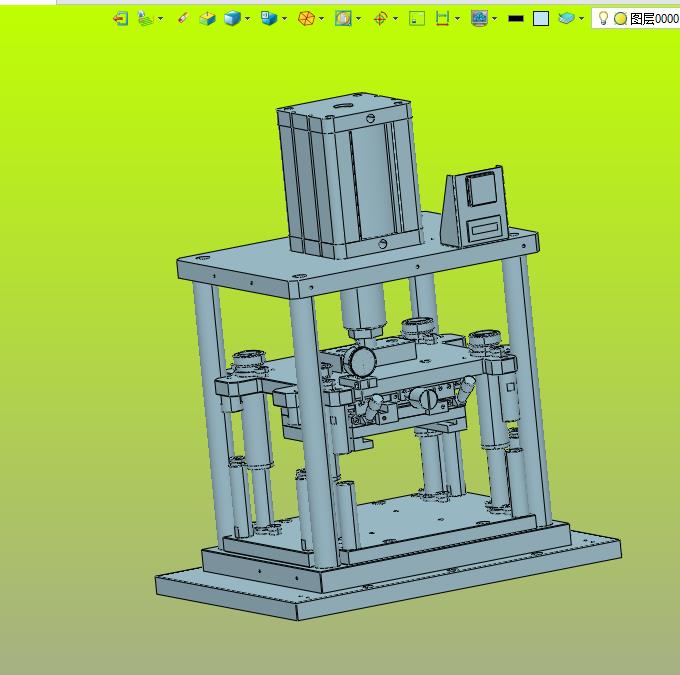The height and width of the screenshot is (675, 680).
Task: Expand dropdown beside dimension icon
Action: (458, 19)
